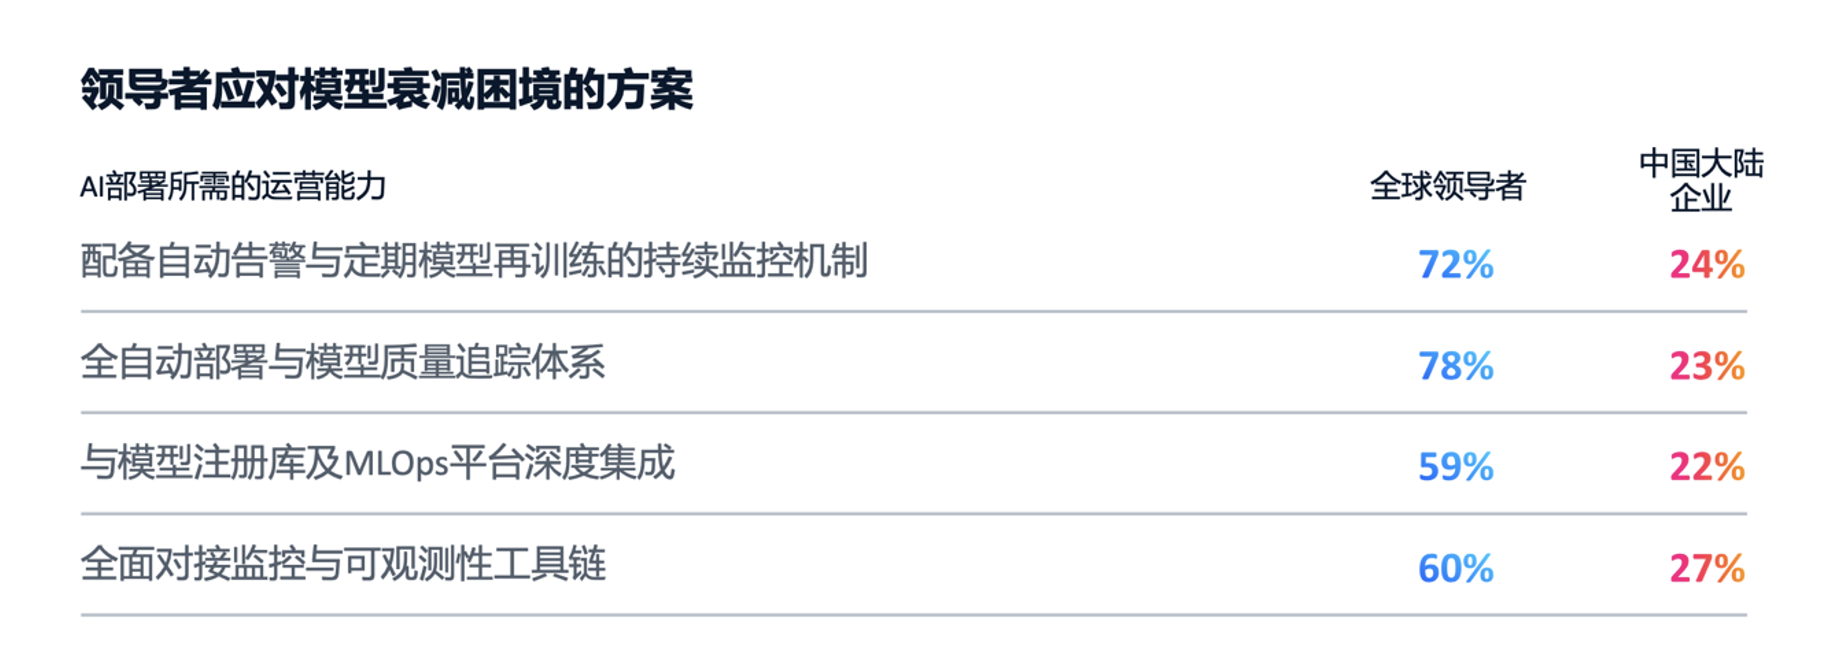The width and height of the screenshot is (1830, 652).
Task: Click the blue 78% figure
Action: [x=1455, y=366]
